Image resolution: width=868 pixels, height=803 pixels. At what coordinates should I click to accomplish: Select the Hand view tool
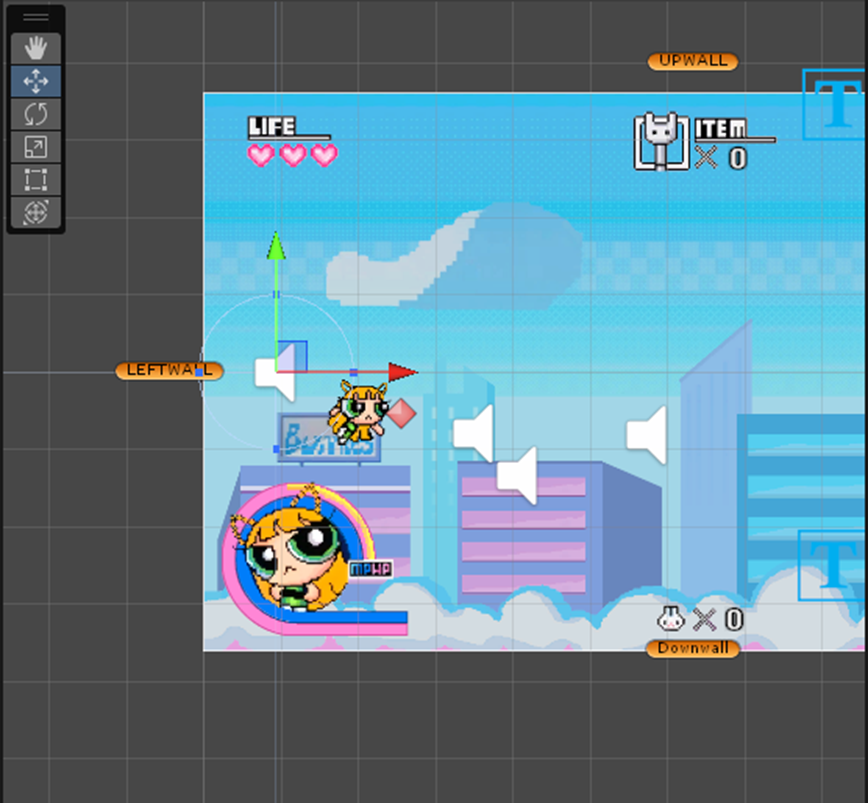pyautogui.click(x=35, y=48)
